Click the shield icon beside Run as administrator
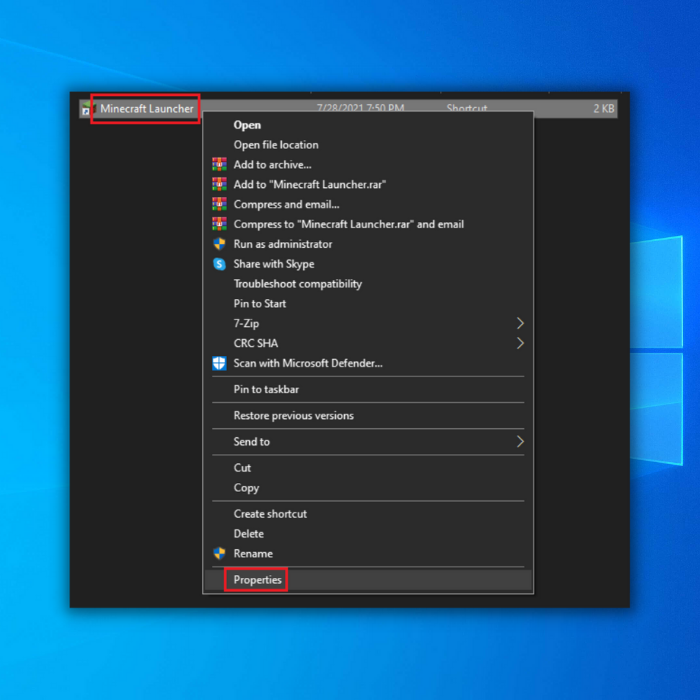Image resolution: width=700 pixels, height=700 pixels. [x=219, y=244]
